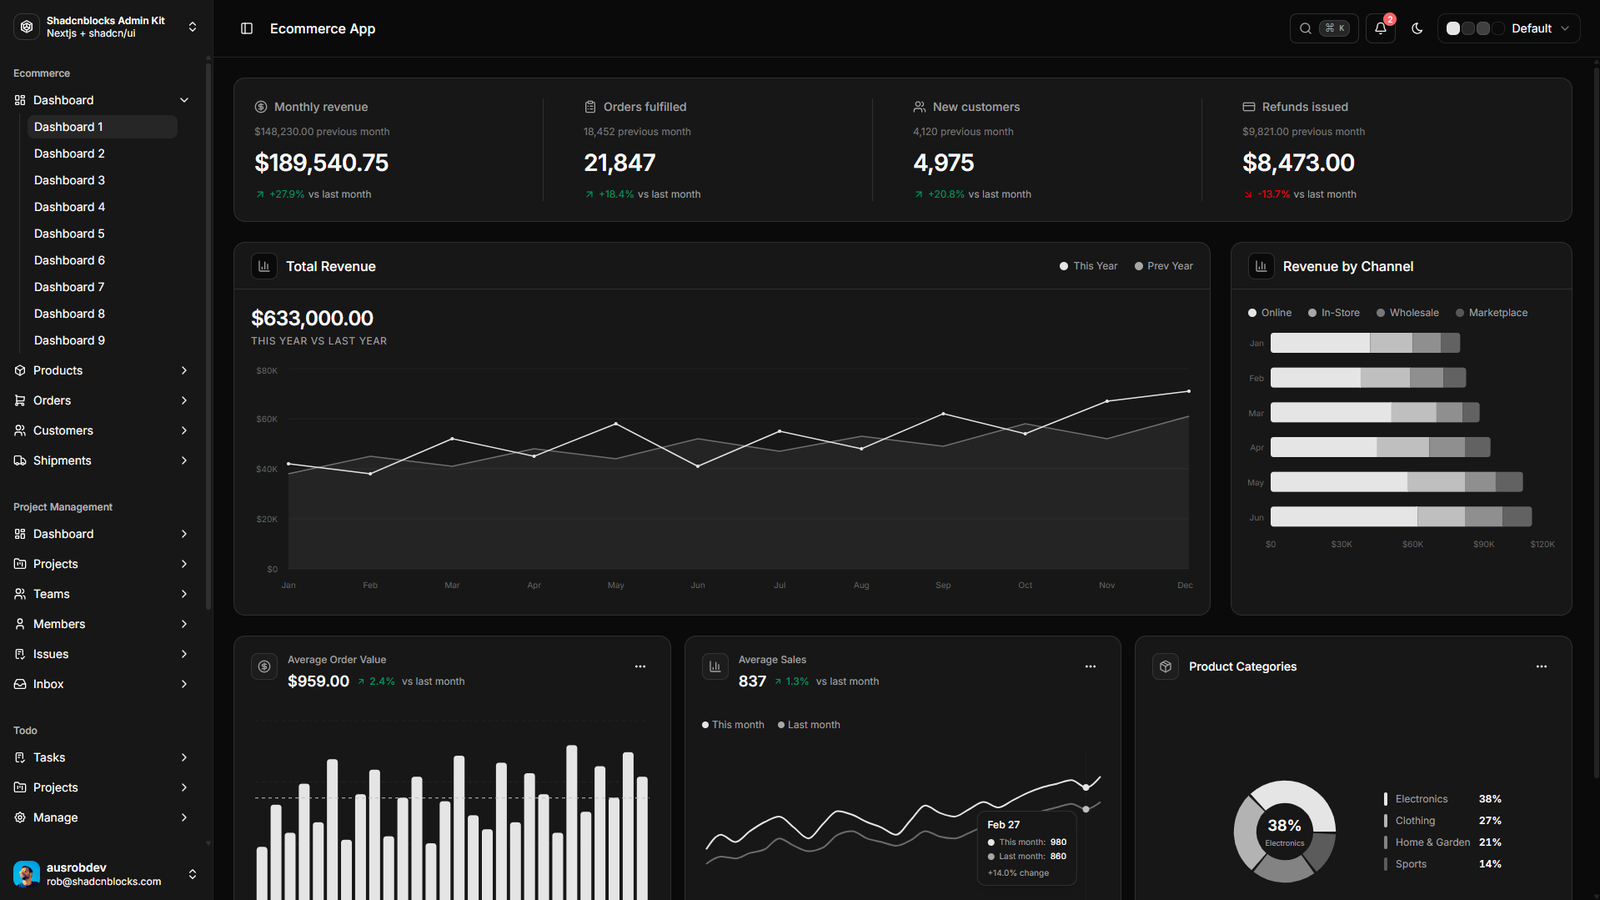Toggle Prev Year legend item

pos(1164,266)
